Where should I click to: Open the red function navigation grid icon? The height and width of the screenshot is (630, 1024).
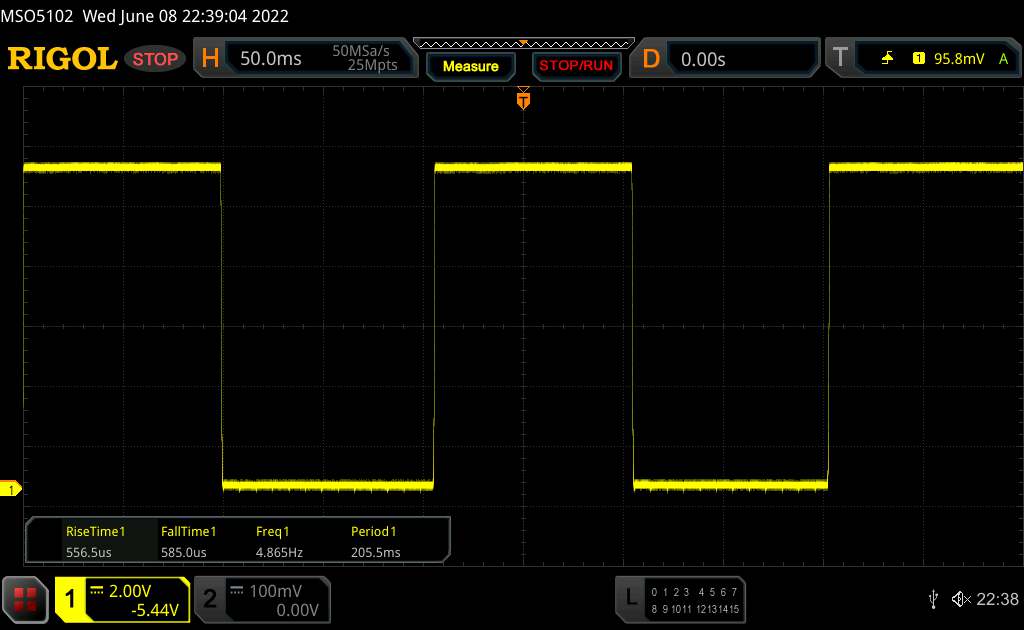point(25,599)
